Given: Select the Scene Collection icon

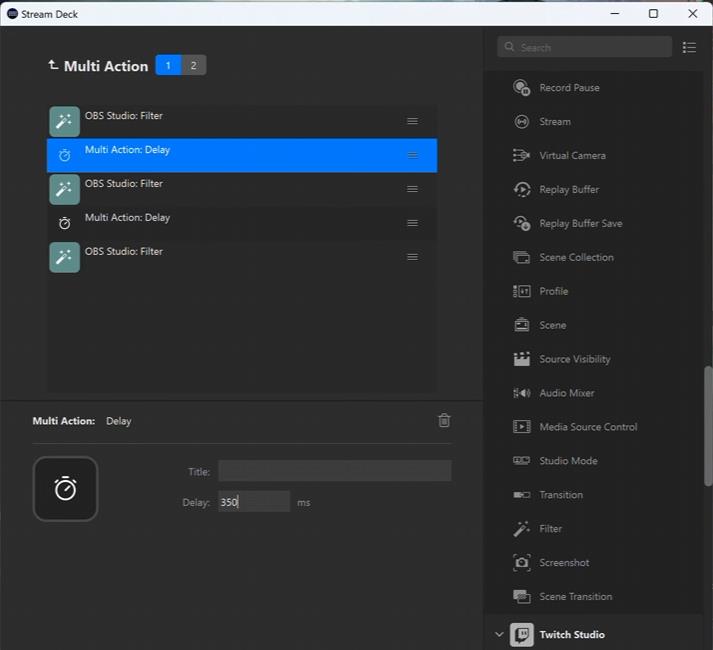Looking at the screenshot, I should pyautogui.click(x=522, y=257).
